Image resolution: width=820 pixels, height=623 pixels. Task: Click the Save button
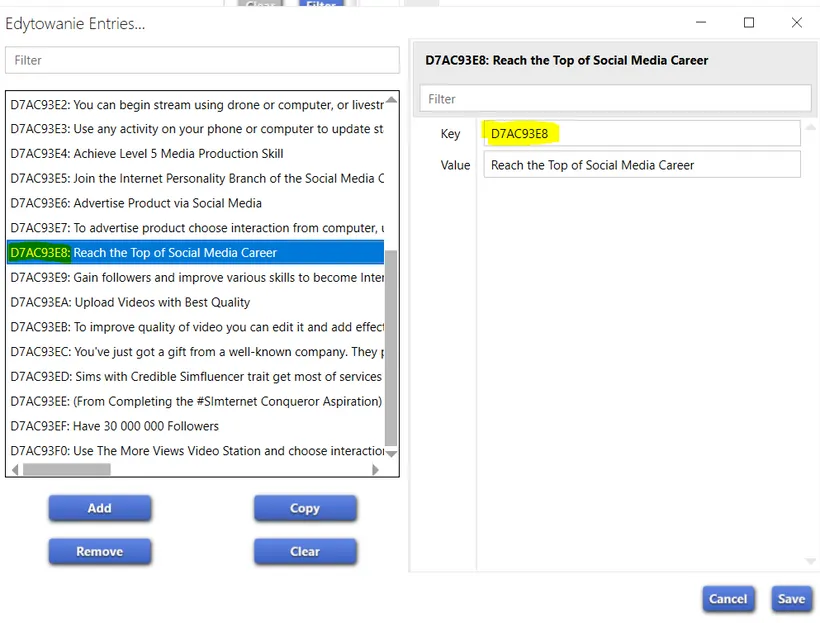click(x=791, y=599)
